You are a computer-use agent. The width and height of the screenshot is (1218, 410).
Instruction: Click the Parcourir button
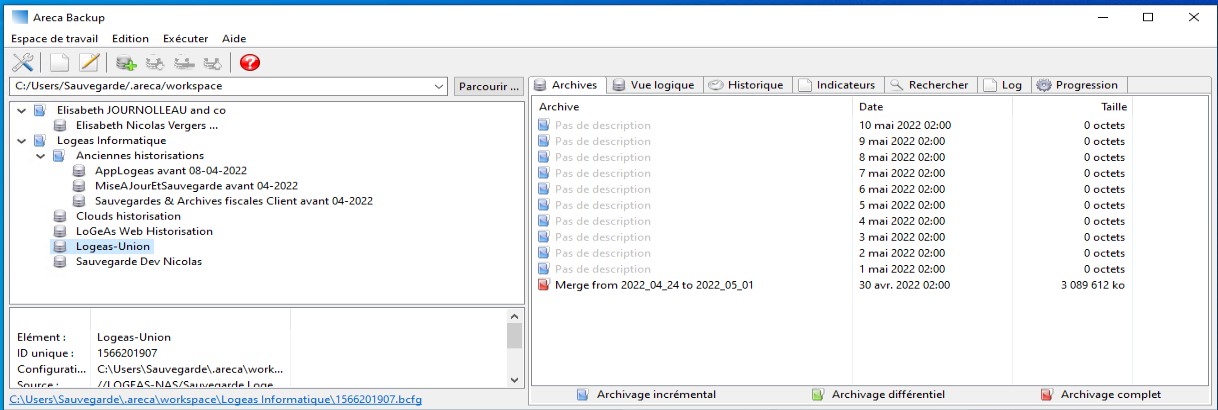[x=488, y=87]
